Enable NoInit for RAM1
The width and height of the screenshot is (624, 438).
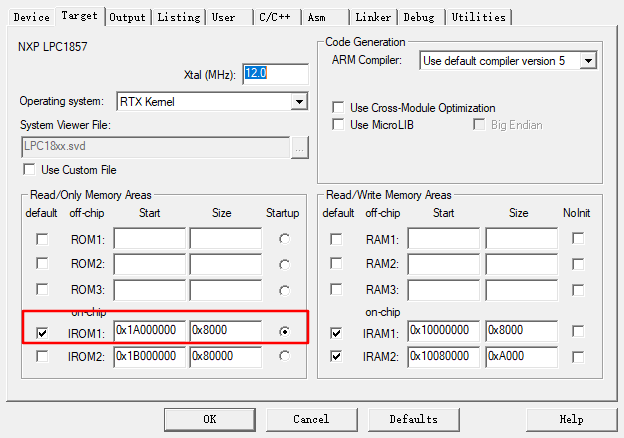(578, 239)
